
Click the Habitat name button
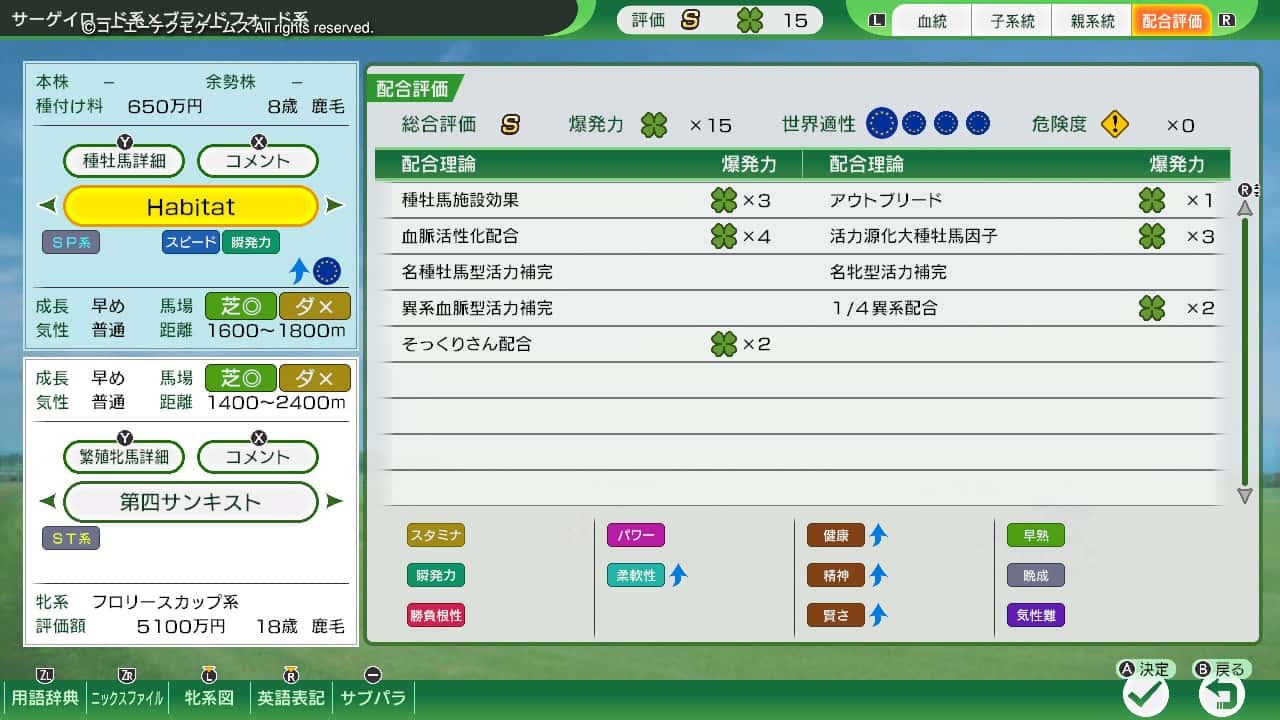click(190, 206)
